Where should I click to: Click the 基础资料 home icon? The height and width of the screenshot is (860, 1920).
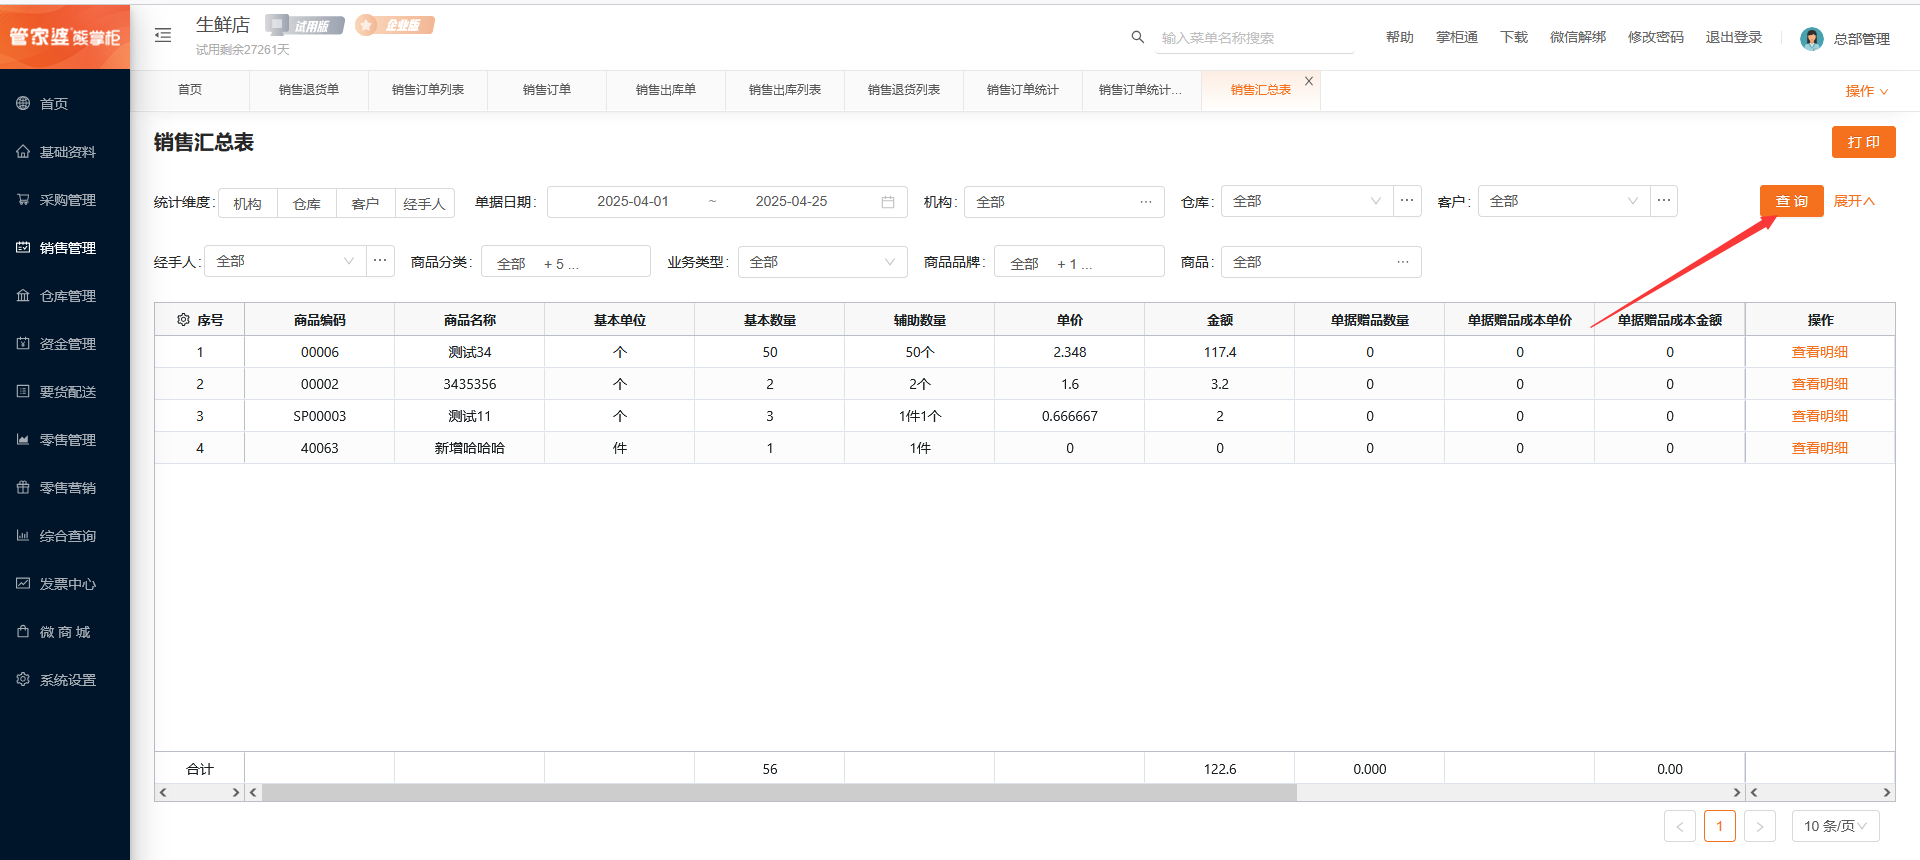tap(23, 151)
